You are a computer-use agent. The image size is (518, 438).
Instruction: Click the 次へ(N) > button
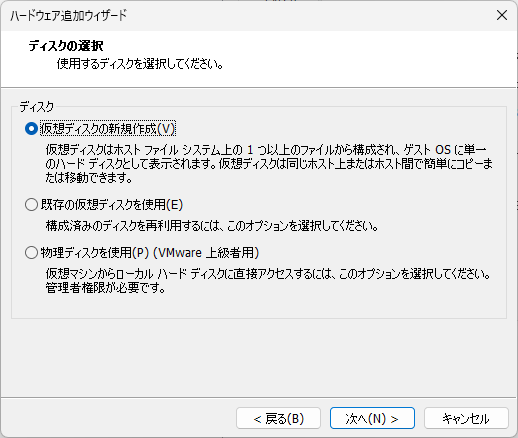tap(372, 418)
